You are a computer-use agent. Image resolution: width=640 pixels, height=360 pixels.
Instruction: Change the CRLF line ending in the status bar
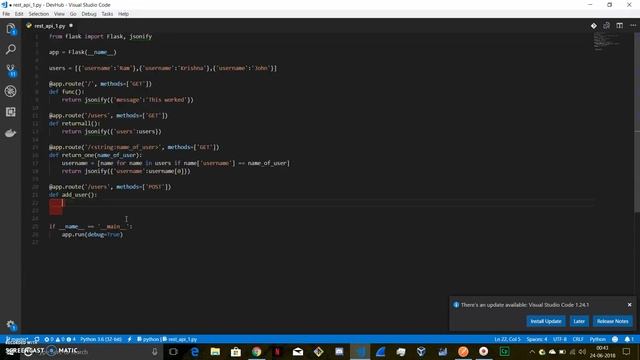click(x=578, y=339)
